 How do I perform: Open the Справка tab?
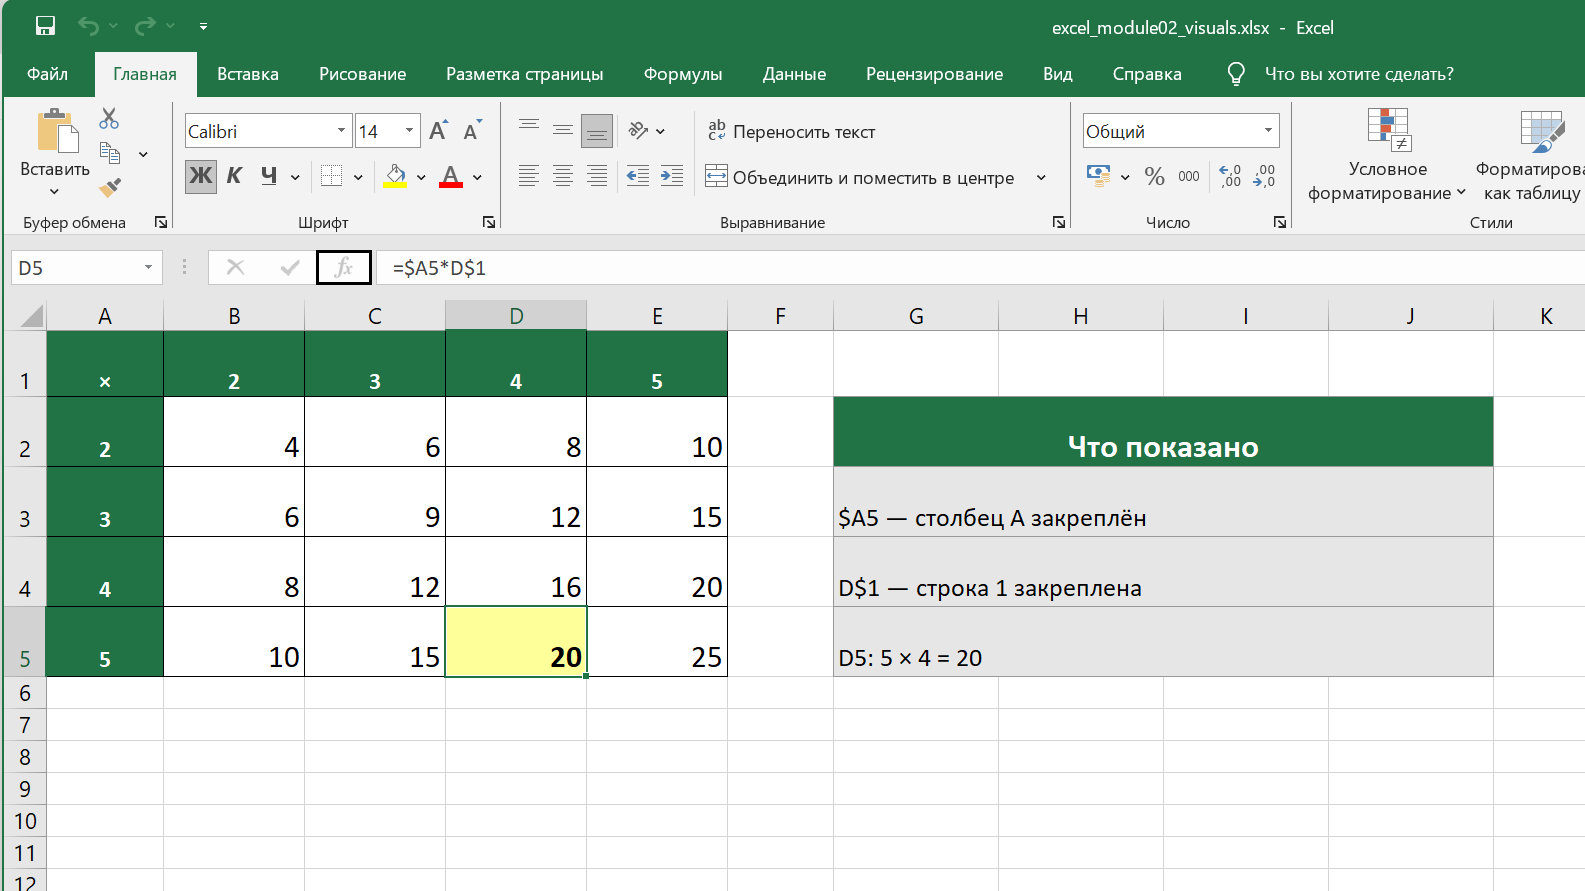1147,74
